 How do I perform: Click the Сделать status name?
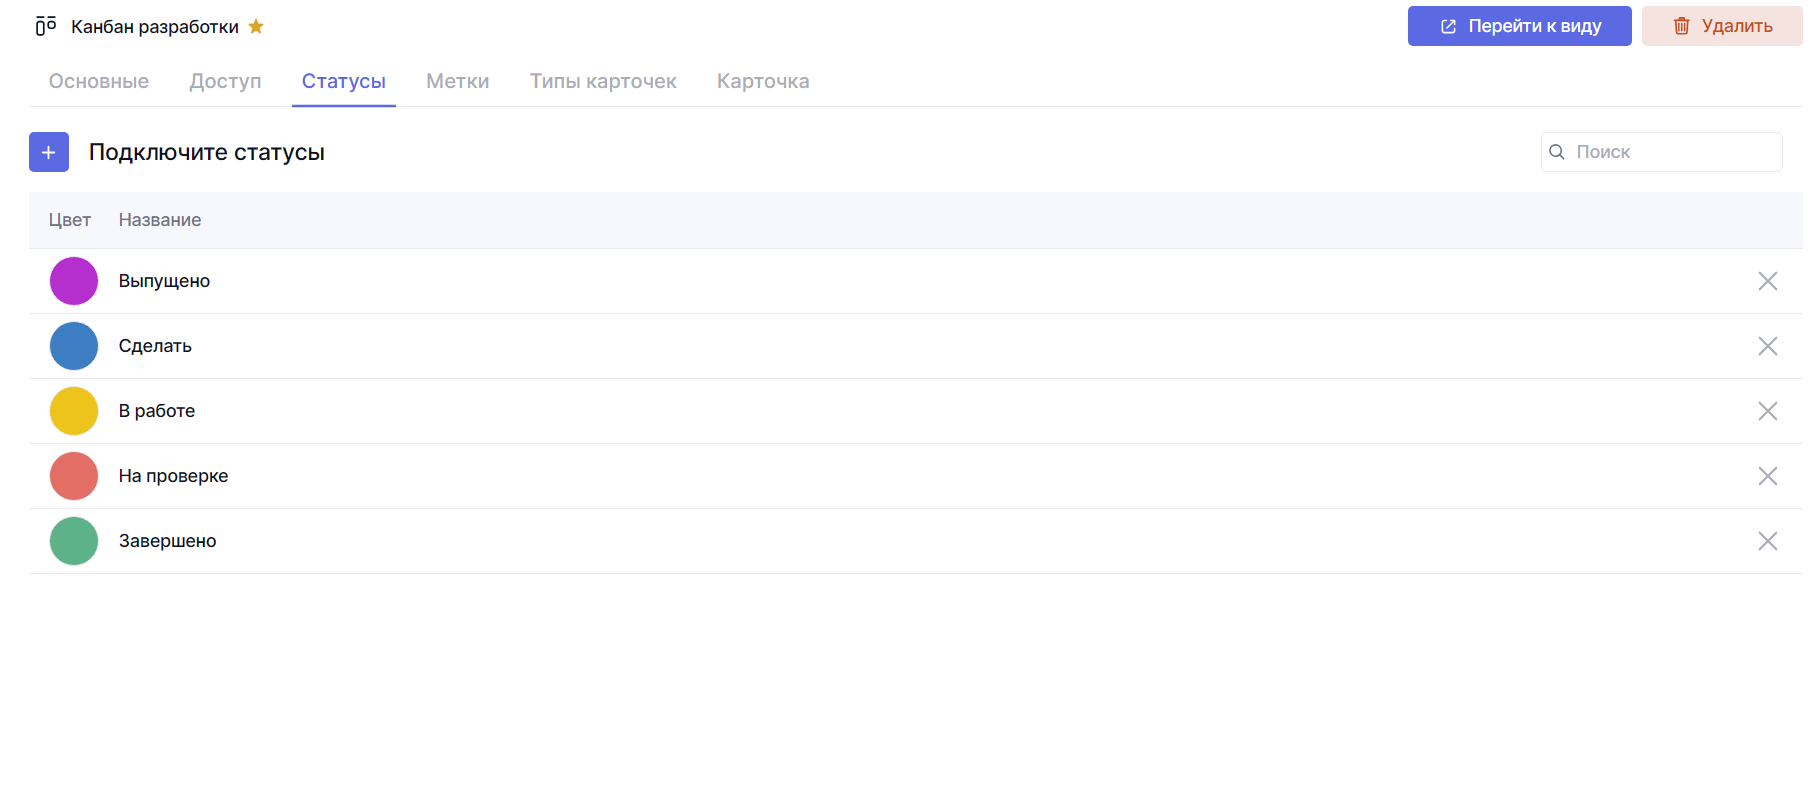[x=155, y=346]
